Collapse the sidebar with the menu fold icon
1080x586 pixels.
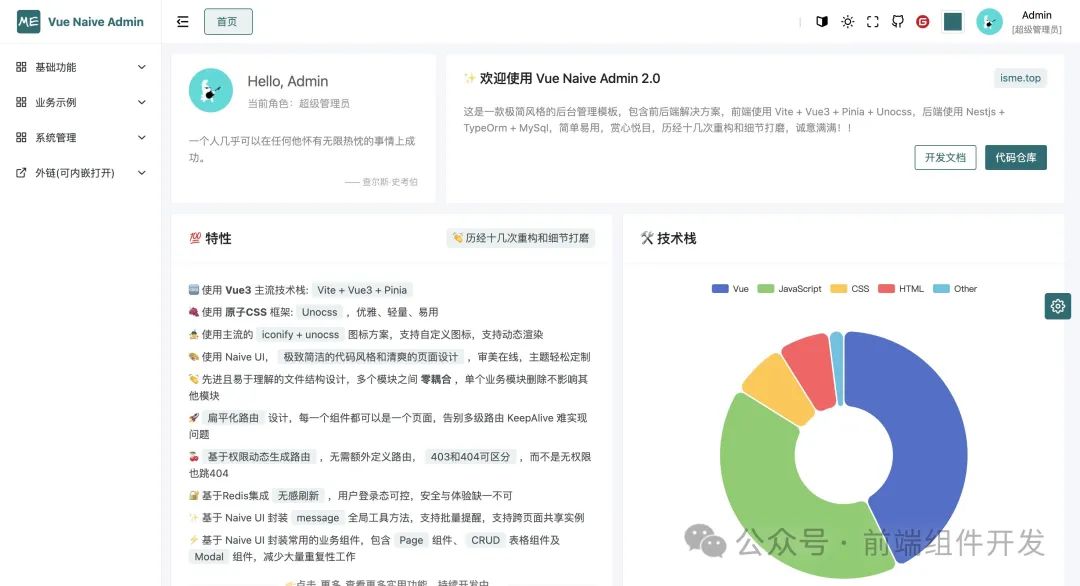(183, 21)
